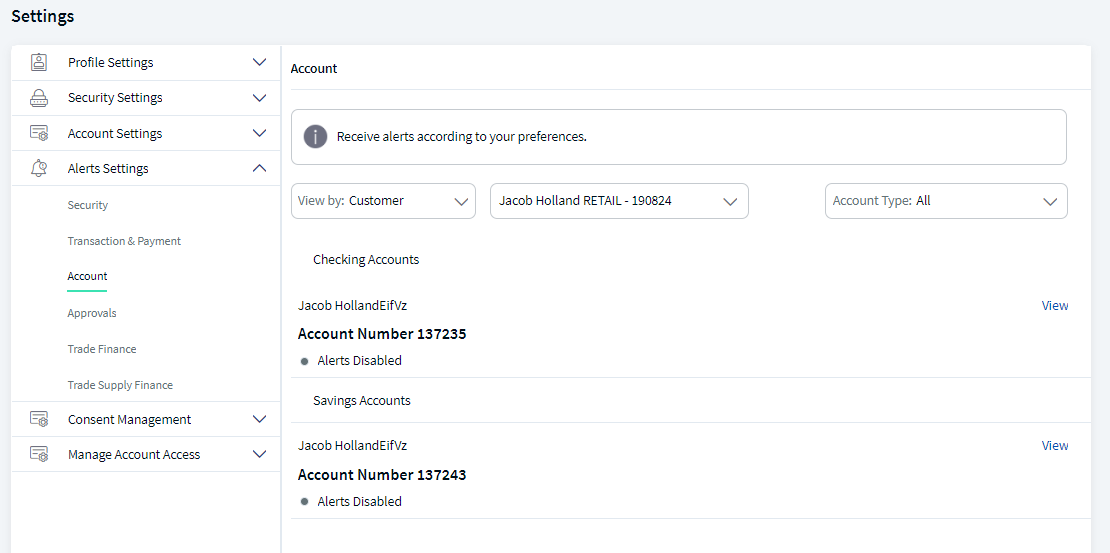Click the Profile Settings person icon

tap(39, 62)
